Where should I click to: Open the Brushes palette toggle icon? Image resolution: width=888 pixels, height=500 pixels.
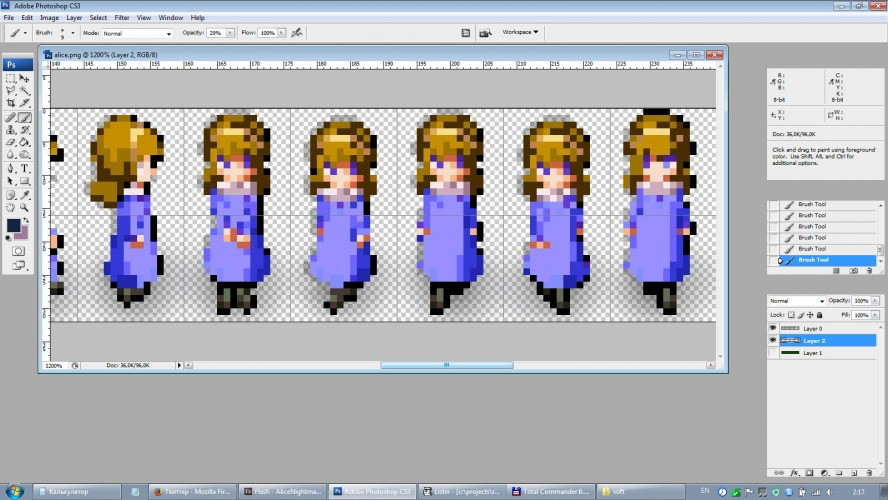click(x=465, y=33)
